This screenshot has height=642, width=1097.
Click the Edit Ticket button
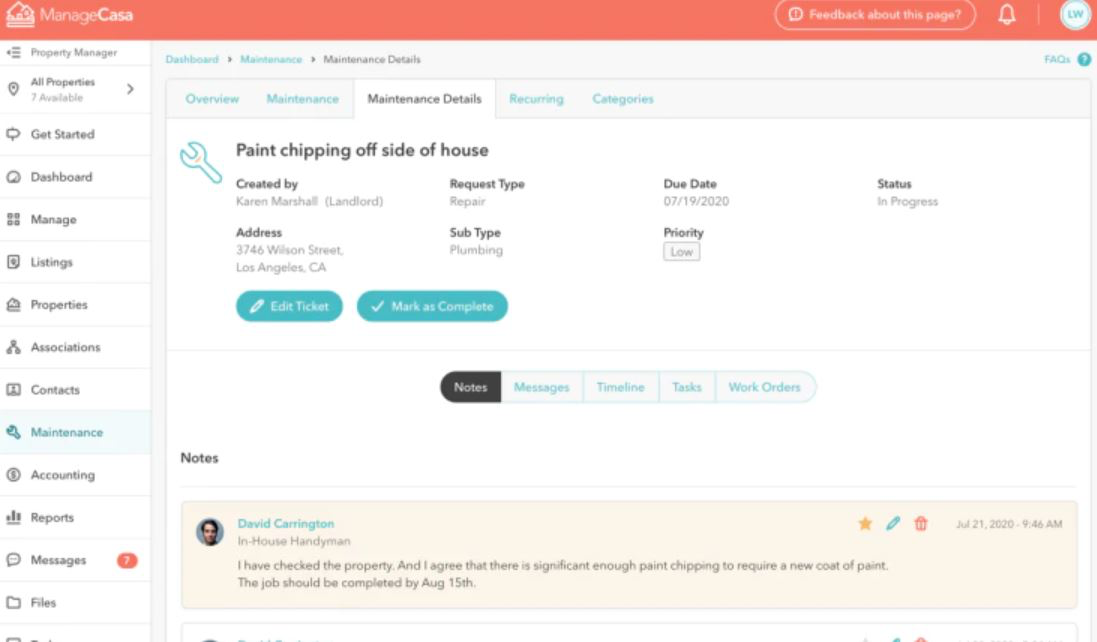289,306
